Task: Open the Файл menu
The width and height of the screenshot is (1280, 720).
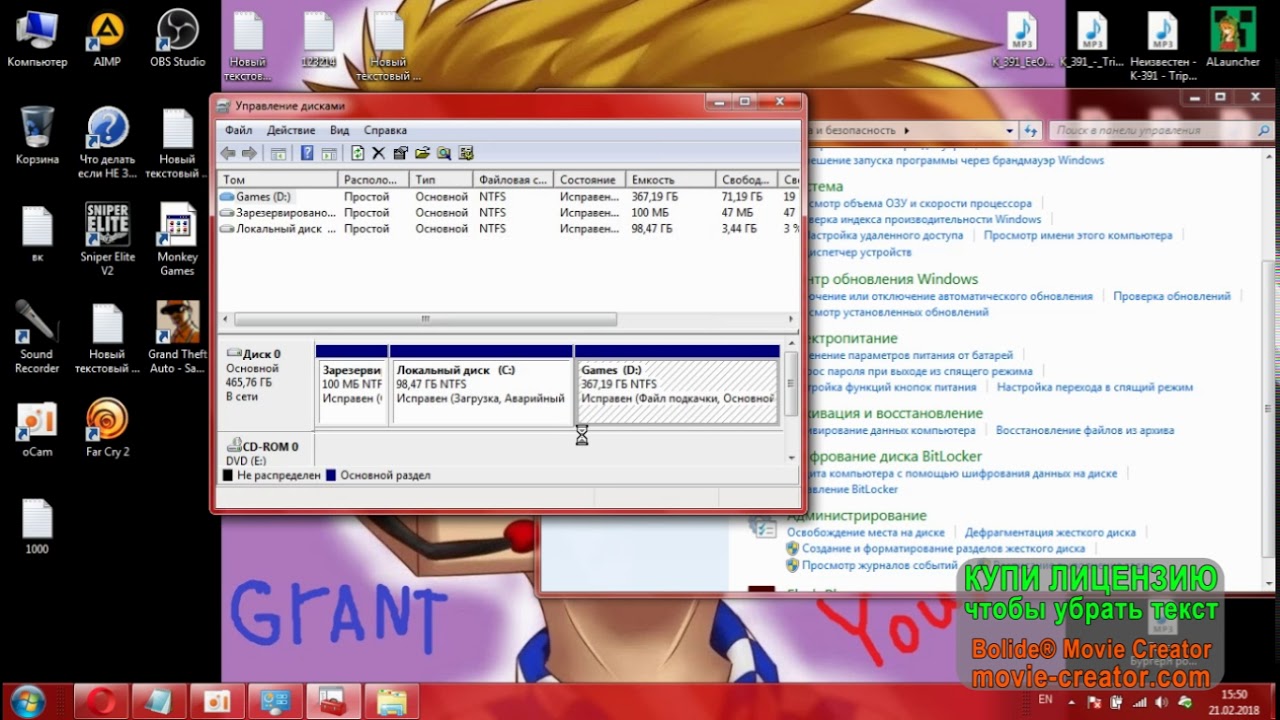Action: [238, 130]
